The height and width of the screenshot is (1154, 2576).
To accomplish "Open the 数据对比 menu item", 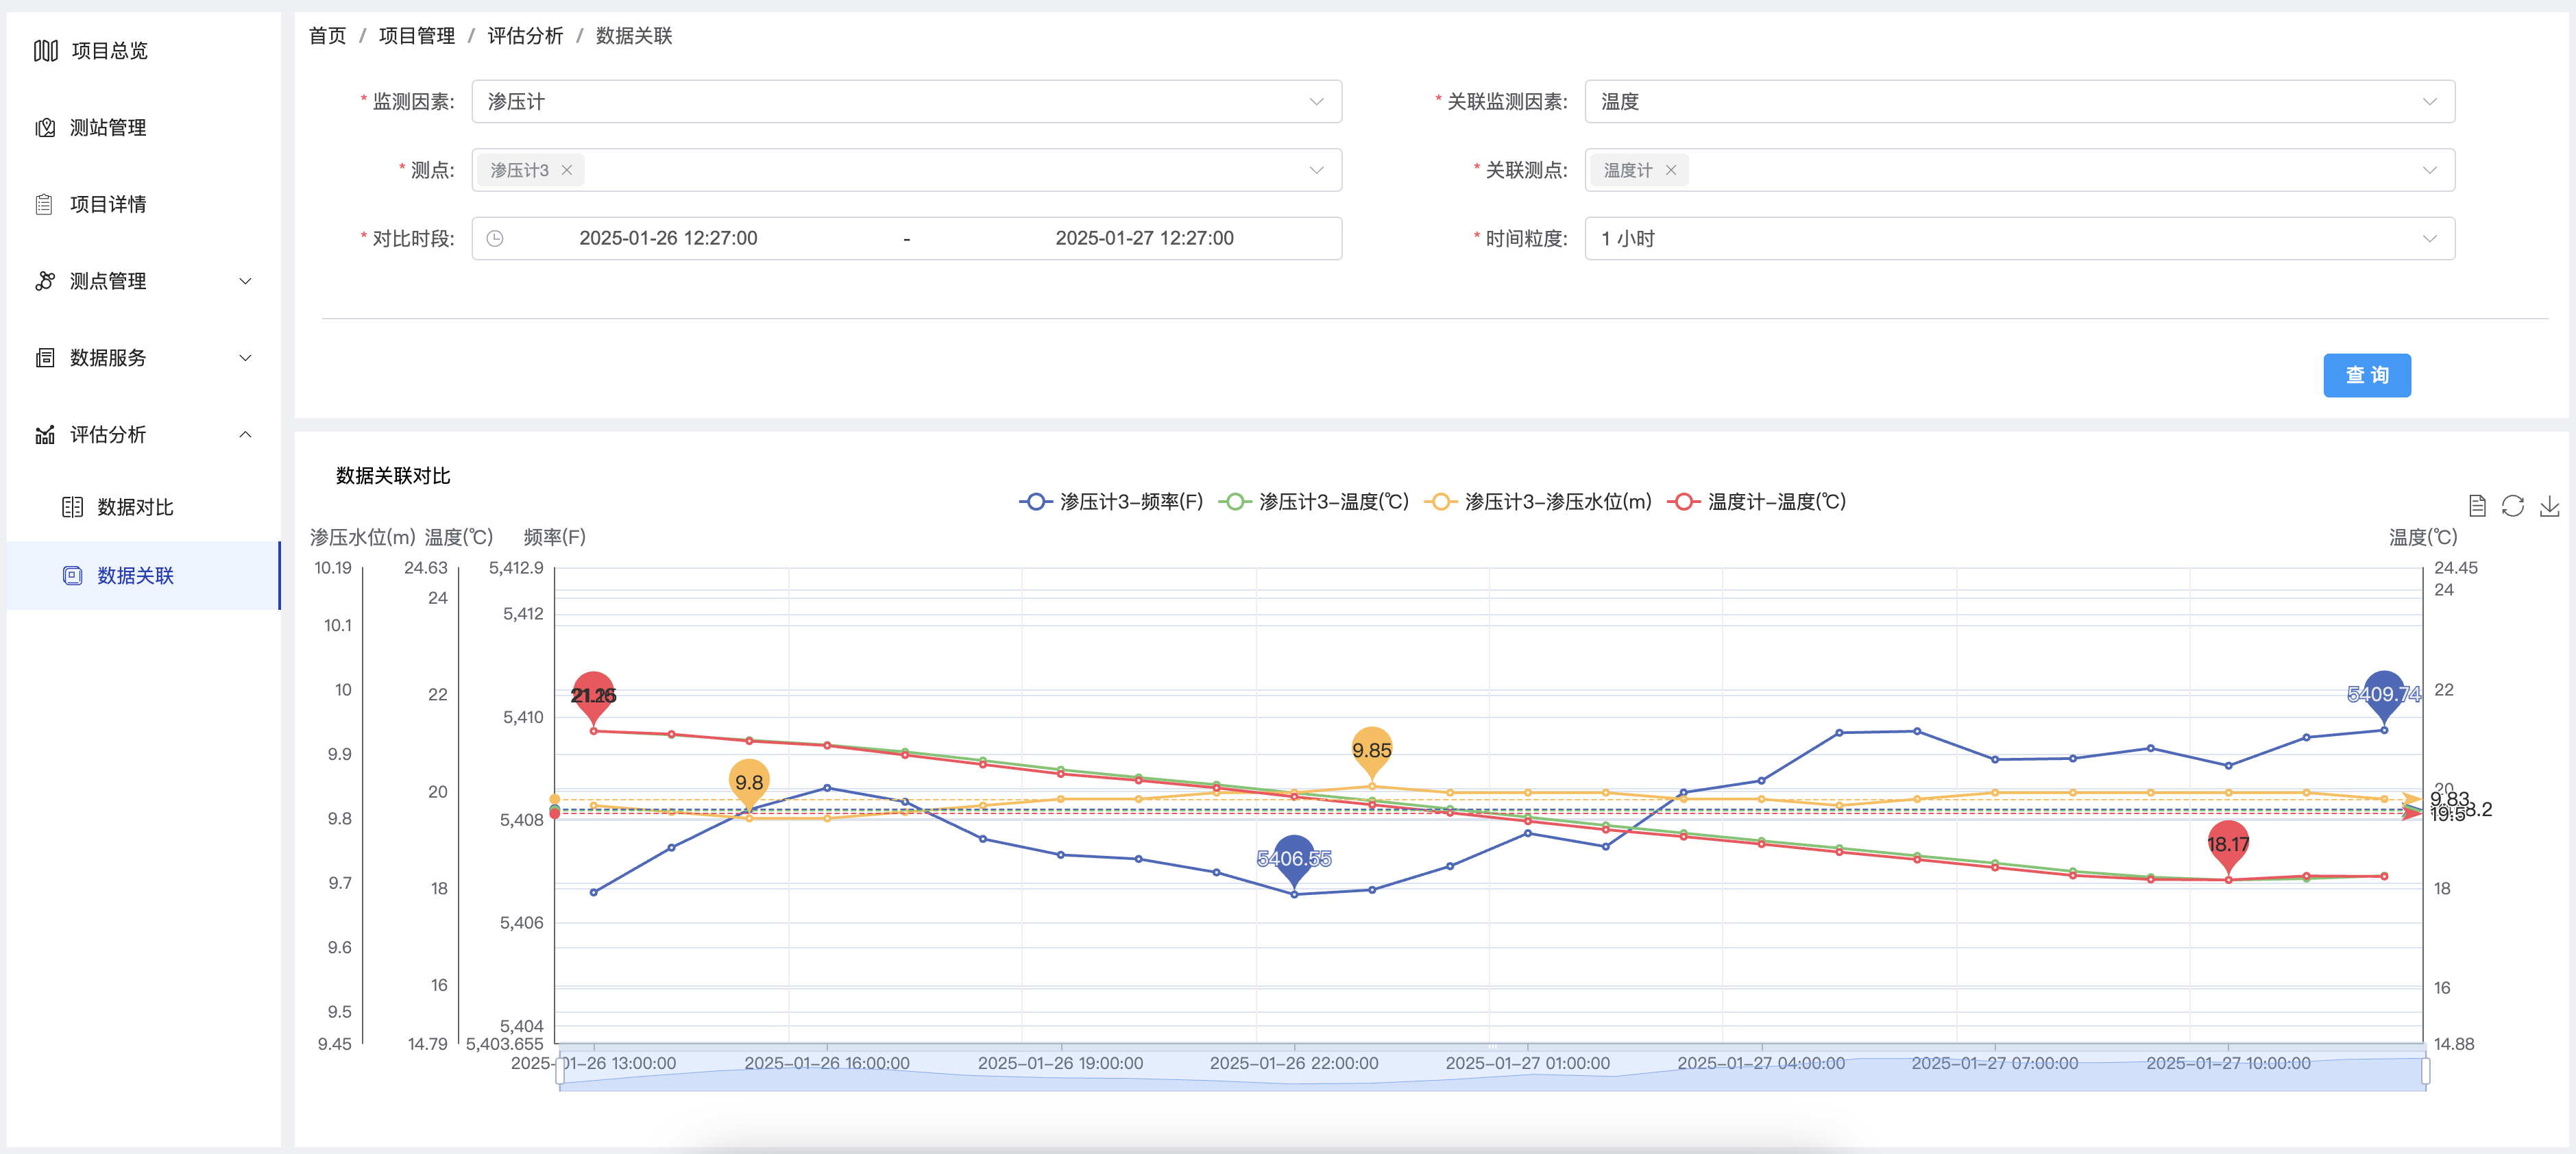I will (x=135, y=508).
